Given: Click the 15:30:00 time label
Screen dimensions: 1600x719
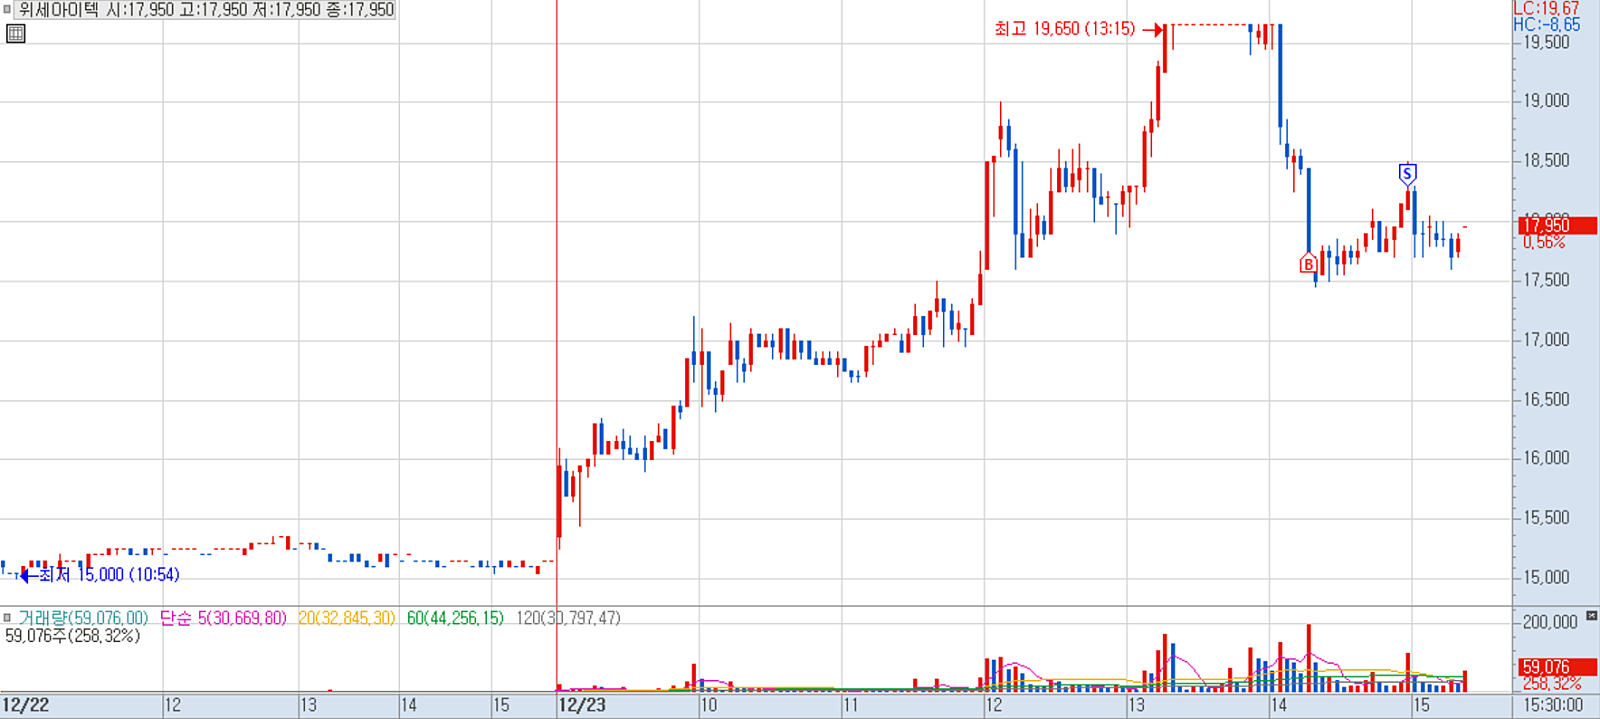Looking at the screenshot, I should (1553, 705).
